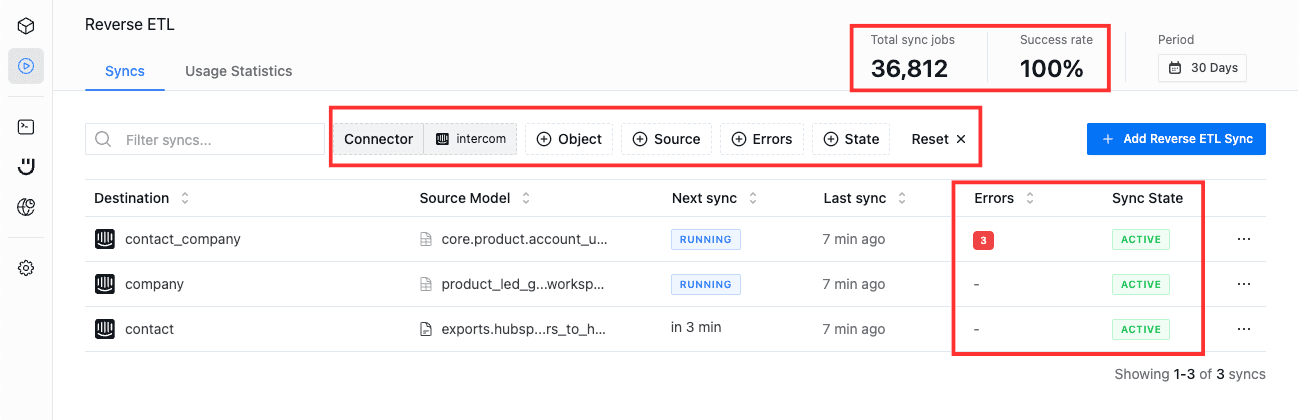
Task: Click the connector plug icon in sidebar
Action: [x=26, y=167]
